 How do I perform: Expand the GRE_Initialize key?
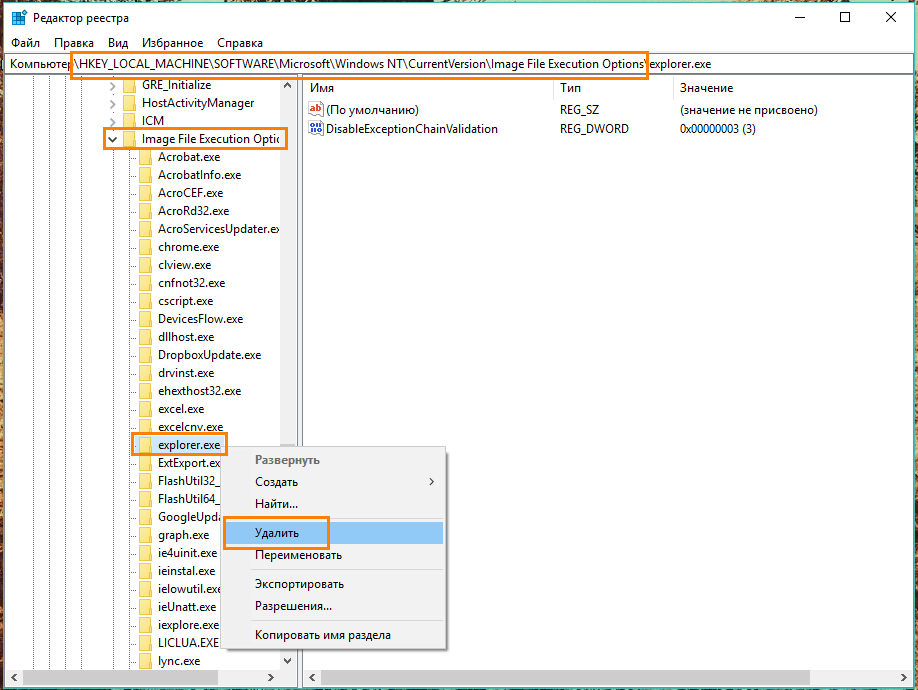[x=112, y=86]
